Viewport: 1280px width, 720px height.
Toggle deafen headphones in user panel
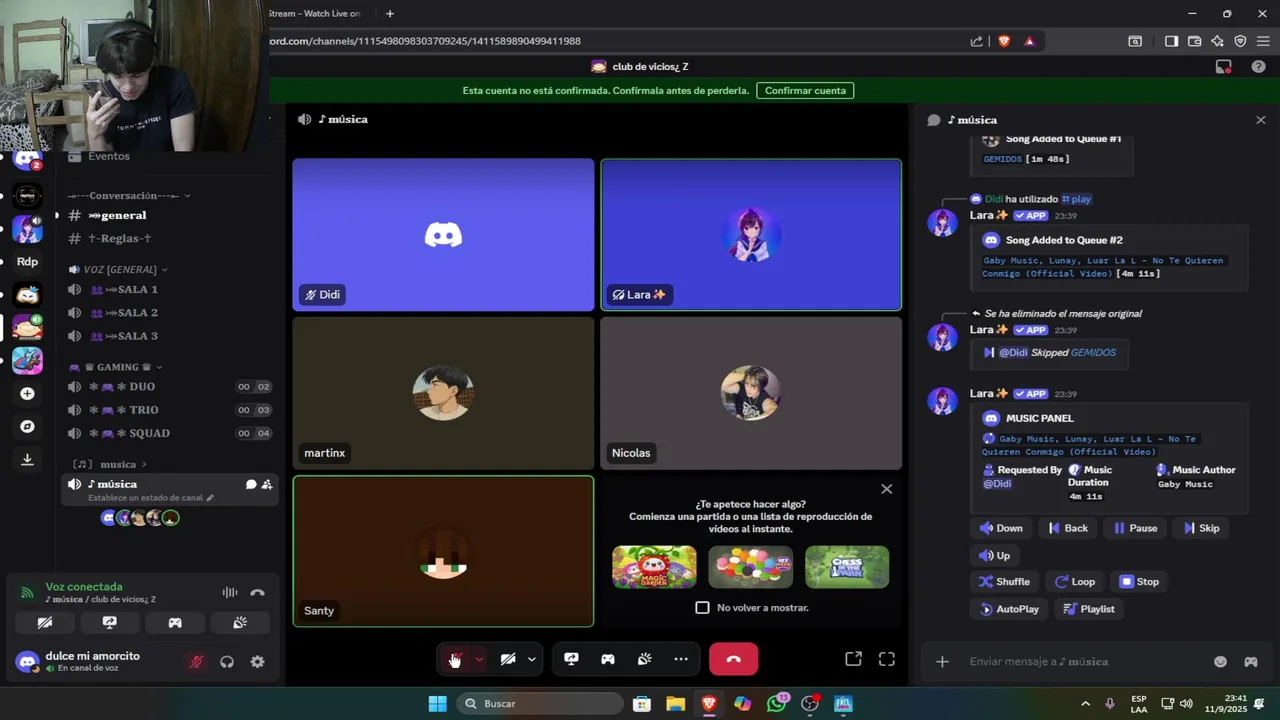click(x=227, y=662)
